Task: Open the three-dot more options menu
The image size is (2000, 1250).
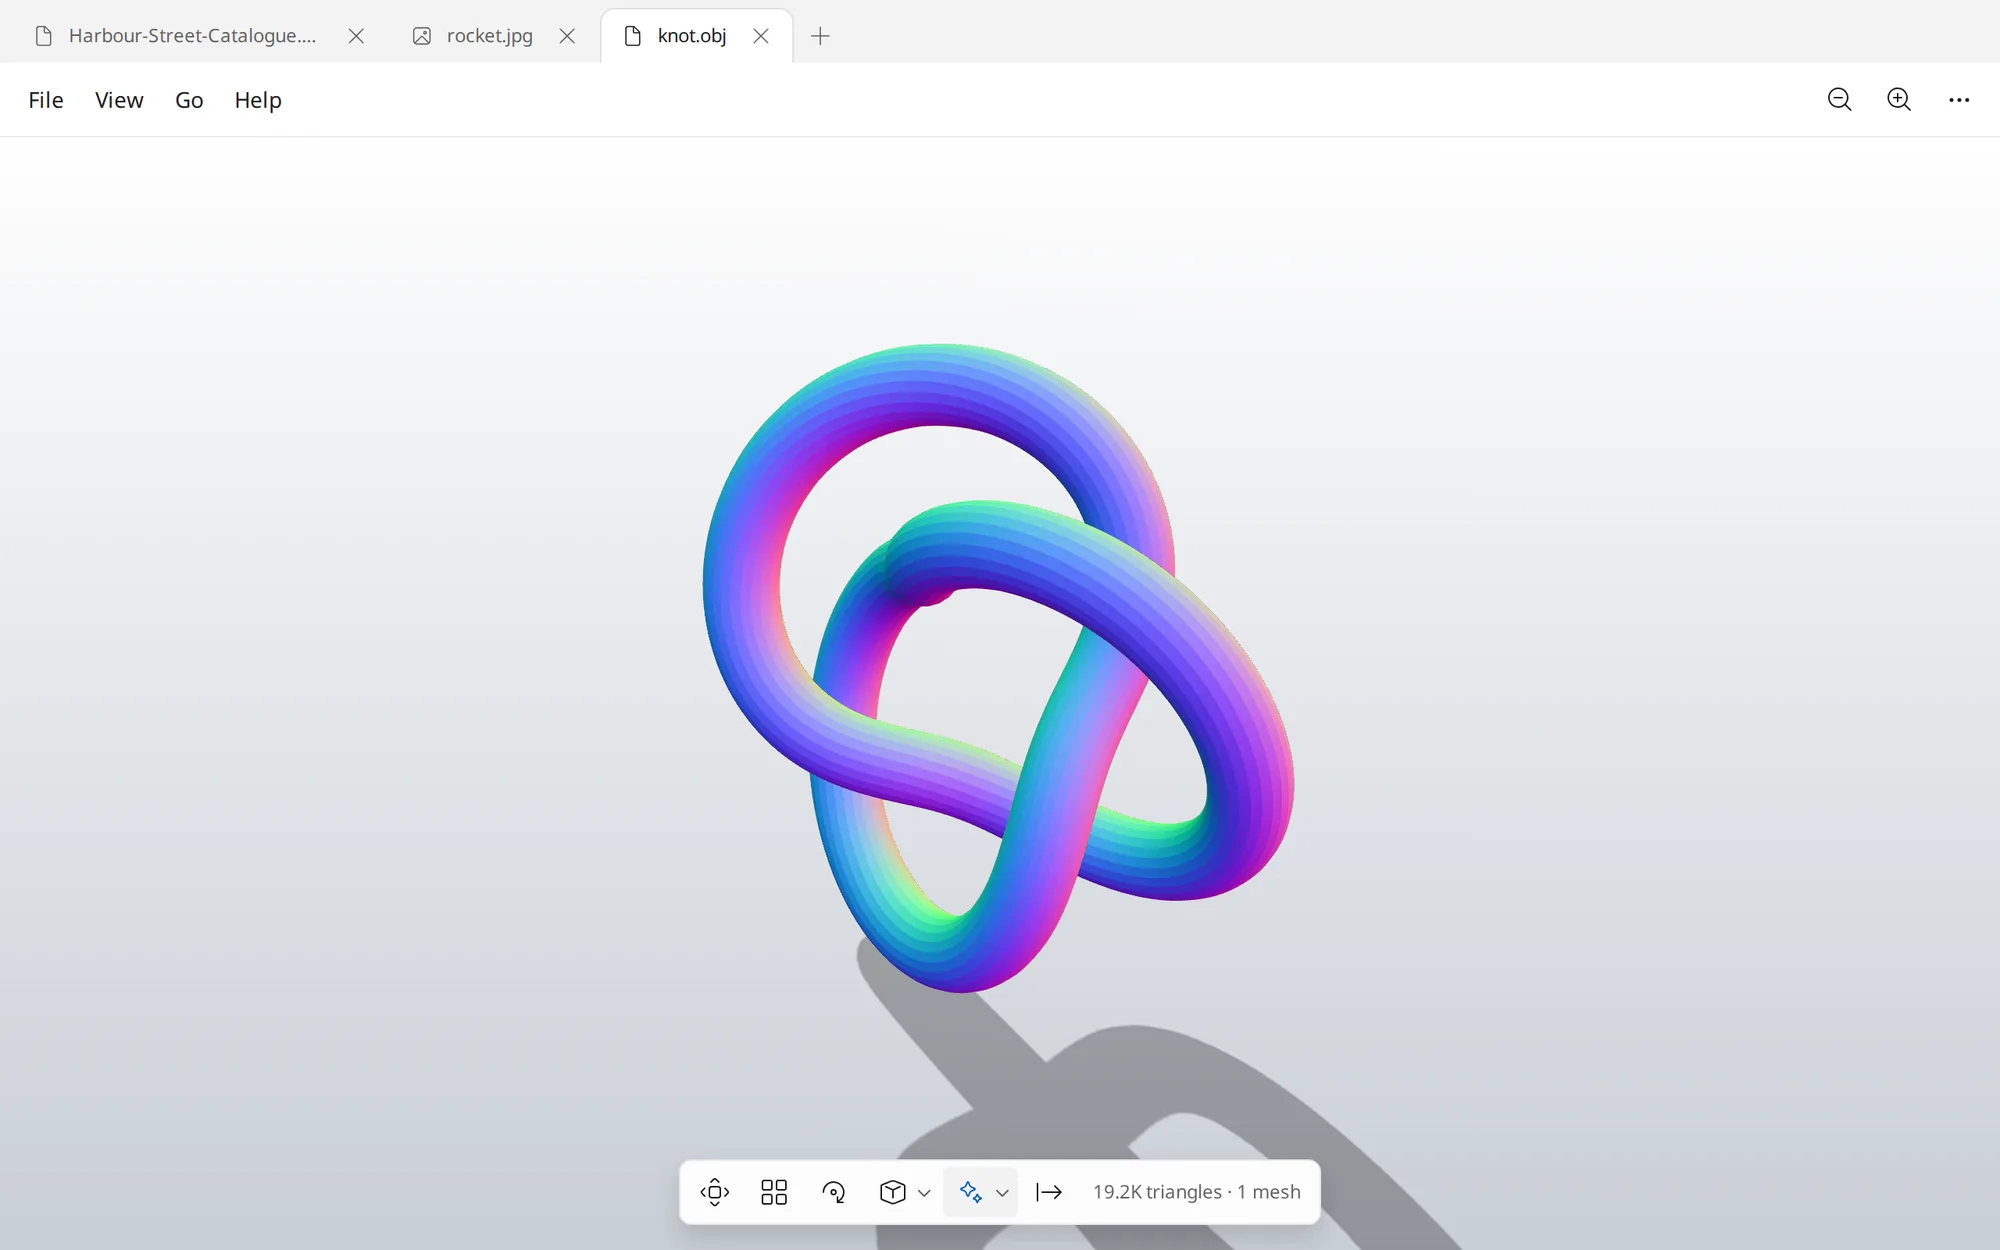Action: tap(1959, 99)
